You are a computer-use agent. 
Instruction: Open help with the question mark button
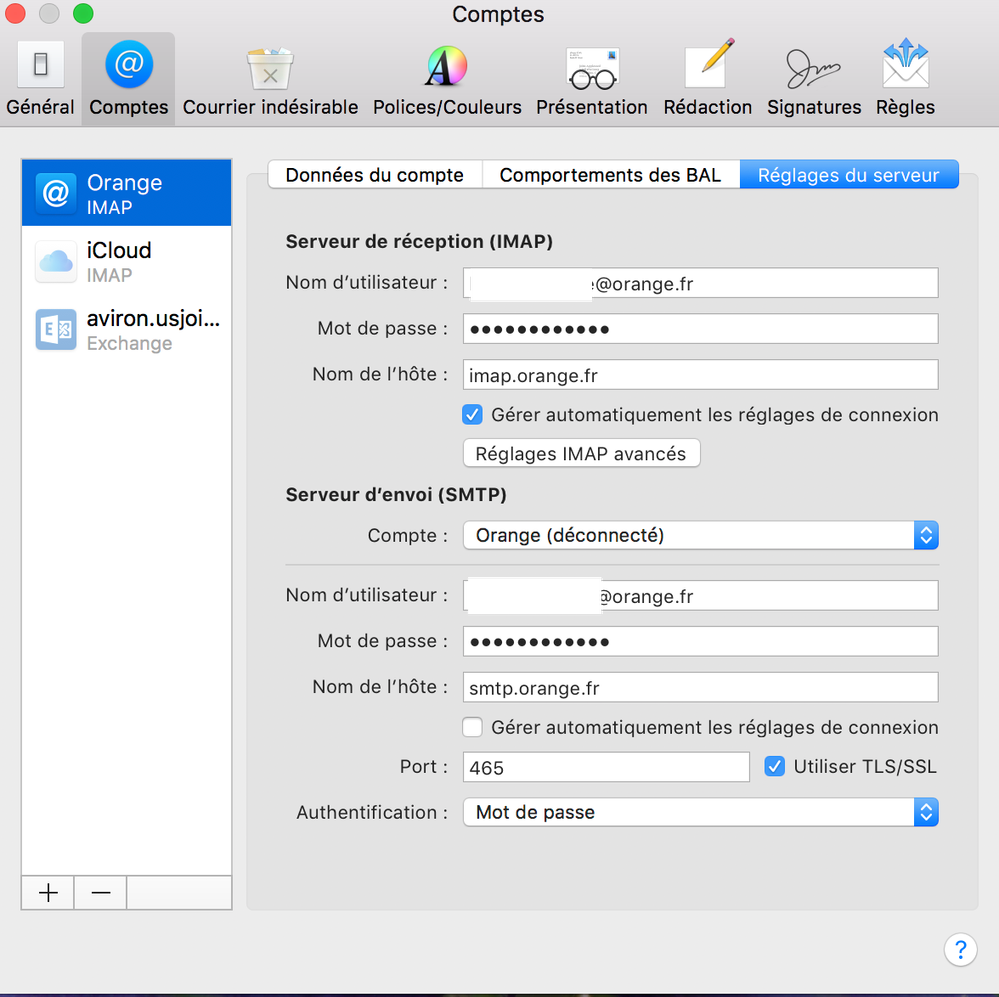pyautogui.click(x=960, y=950)
